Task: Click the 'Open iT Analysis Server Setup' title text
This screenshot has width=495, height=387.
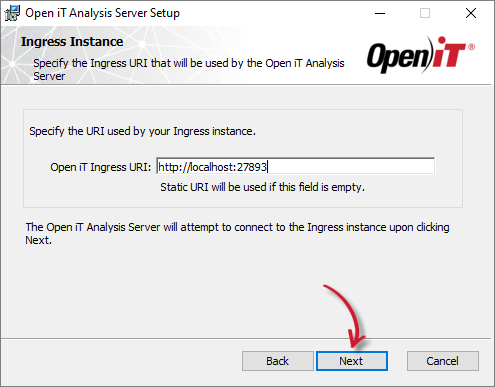Action: click(102, 13)
